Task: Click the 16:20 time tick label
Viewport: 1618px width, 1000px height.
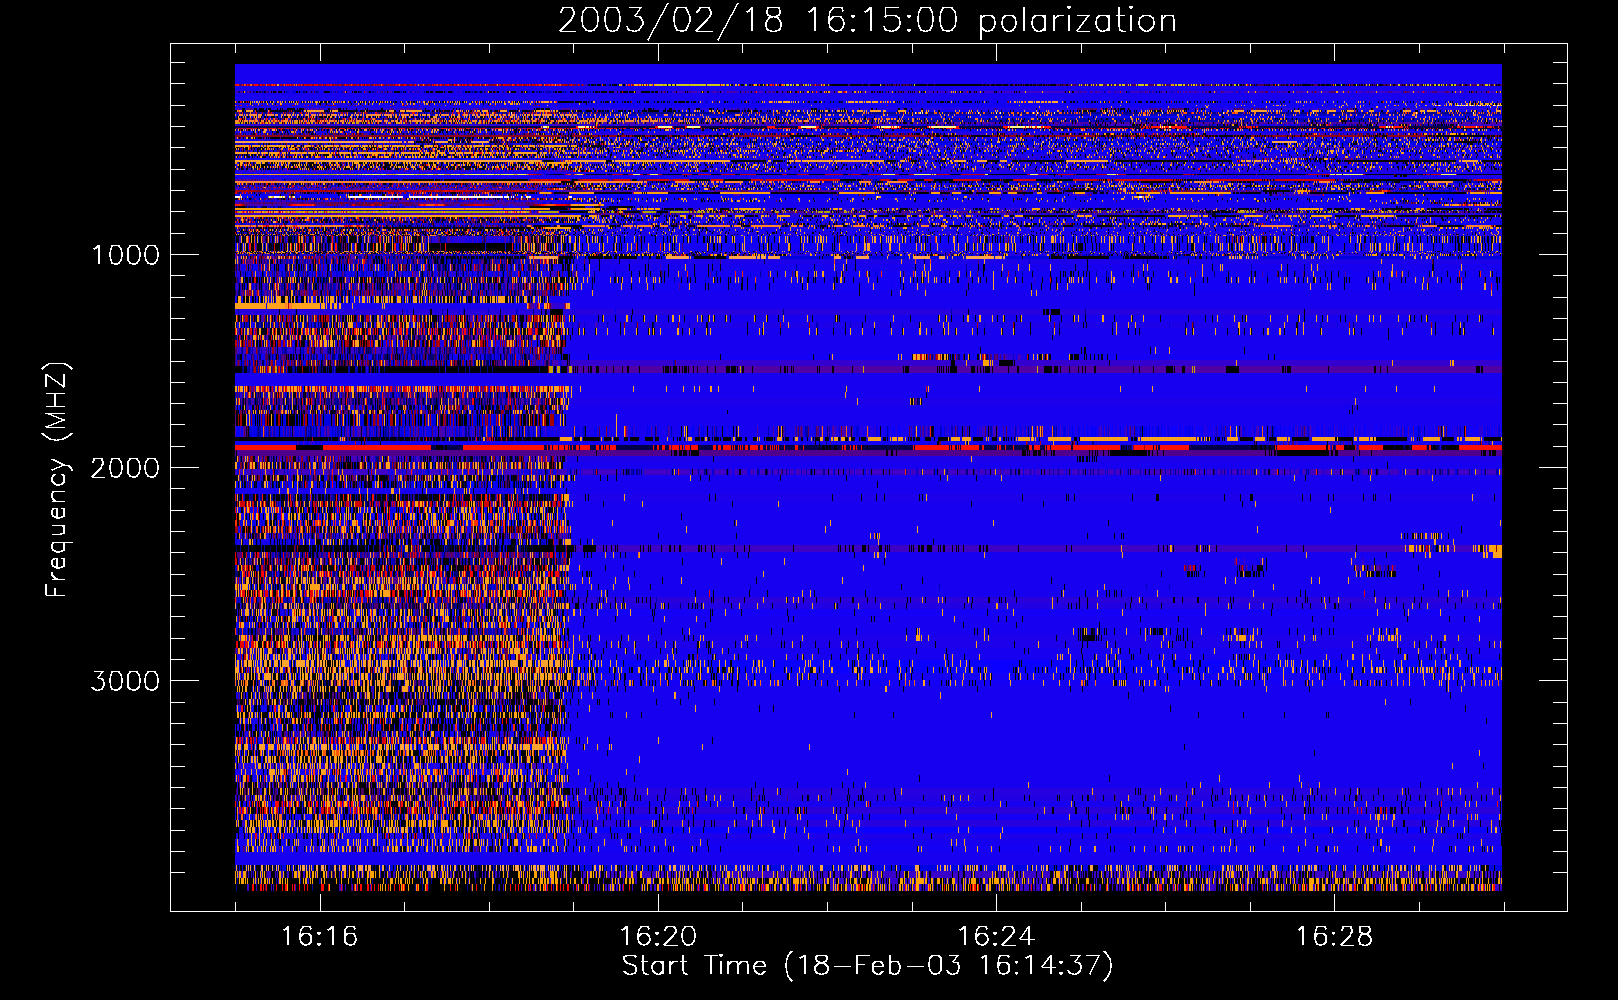Action: point(658,937)
